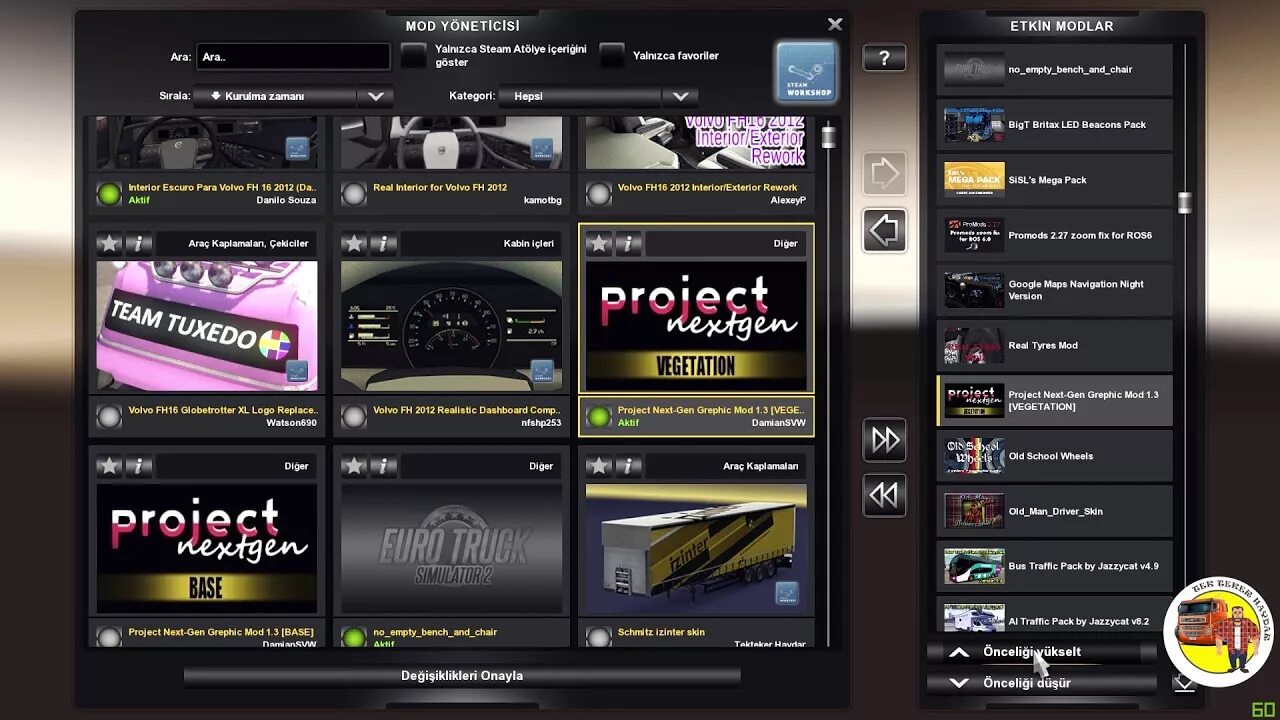
Task: Select 'Google Maps Navigation Night Version' entry
Action: [1055, 290]
